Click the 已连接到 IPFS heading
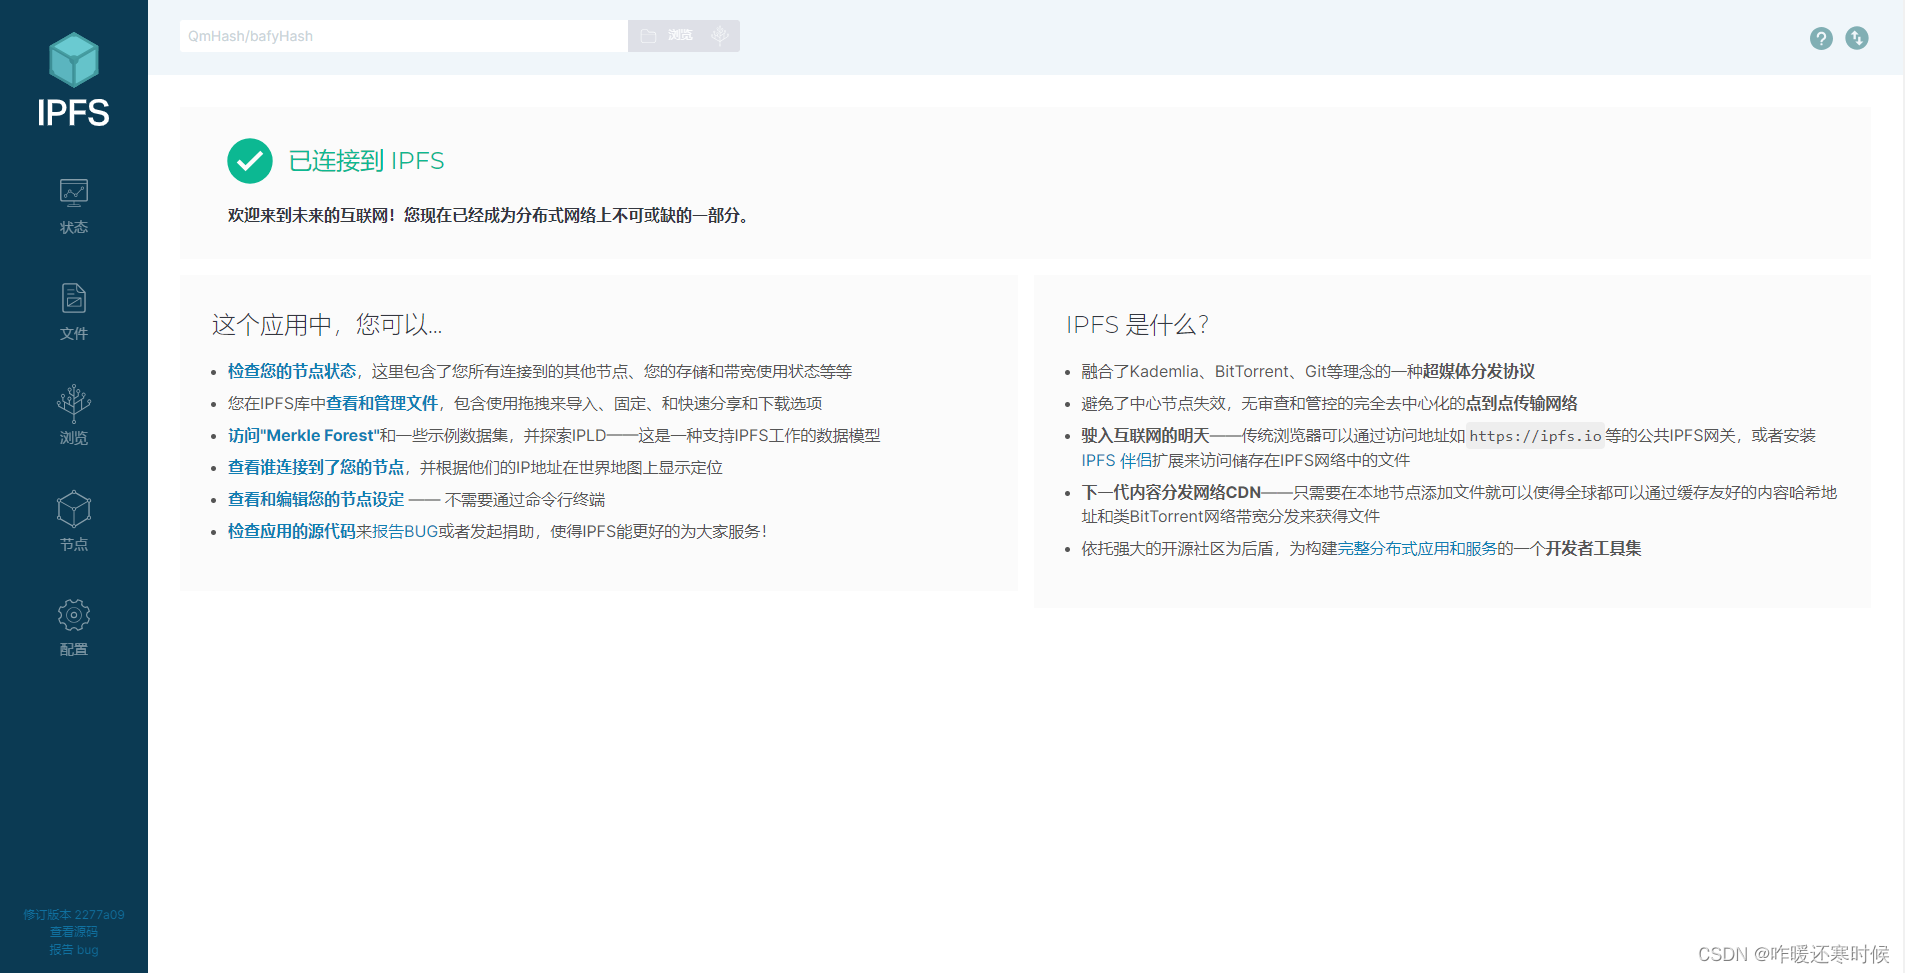 click(366, 161)
